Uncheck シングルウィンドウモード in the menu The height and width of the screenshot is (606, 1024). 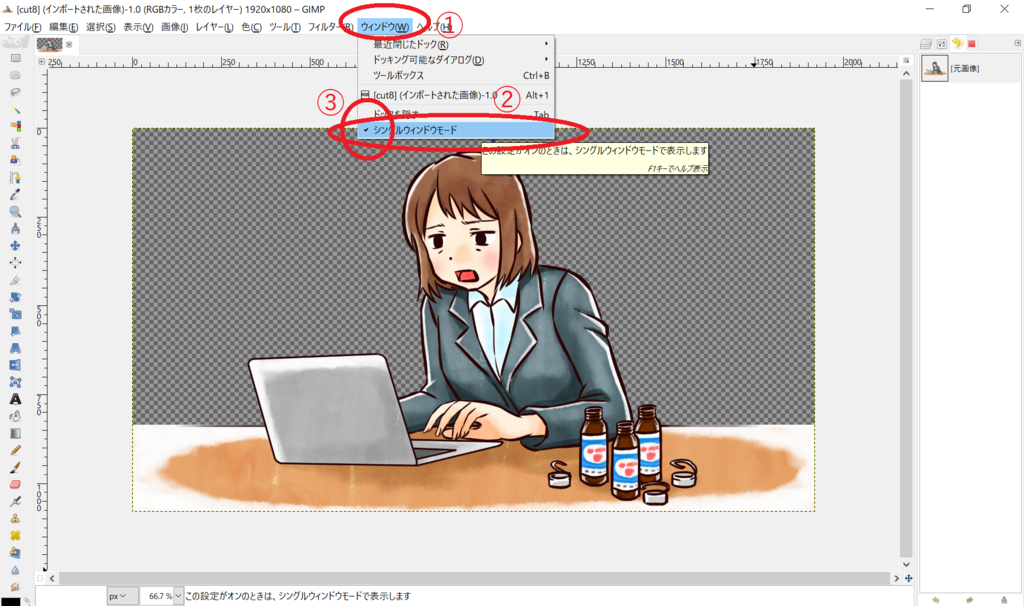pos(456,130)
